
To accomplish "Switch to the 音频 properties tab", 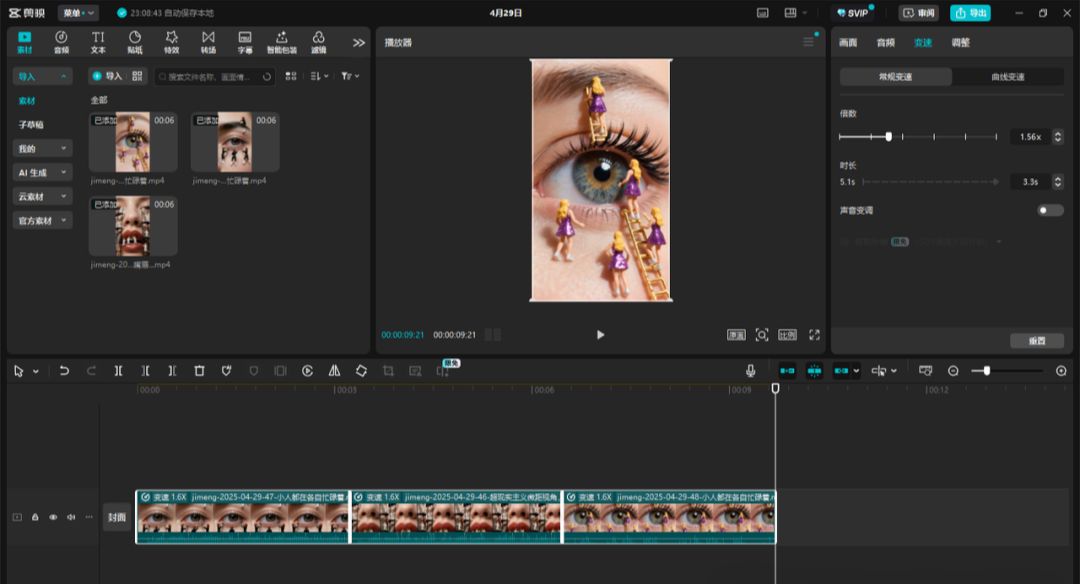I will coord(885,43).
